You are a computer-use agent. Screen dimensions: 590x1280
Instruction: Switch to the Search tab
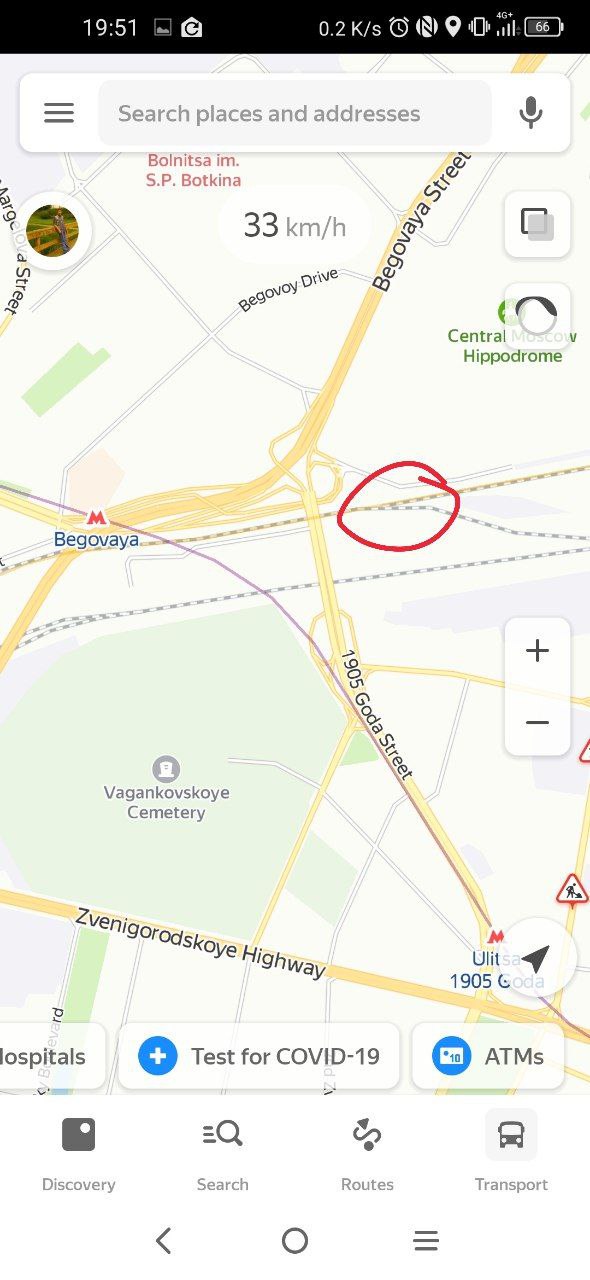coord(222,1156)
